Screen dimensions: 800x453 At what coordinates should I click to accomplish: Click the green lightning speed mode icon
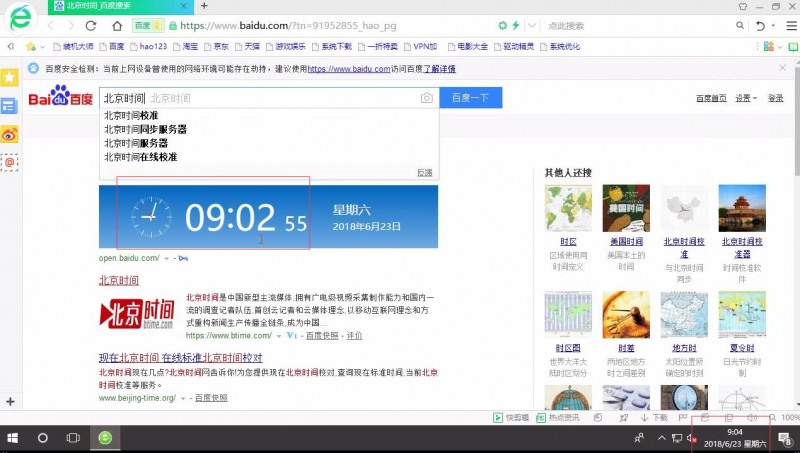tap(515, 26)
